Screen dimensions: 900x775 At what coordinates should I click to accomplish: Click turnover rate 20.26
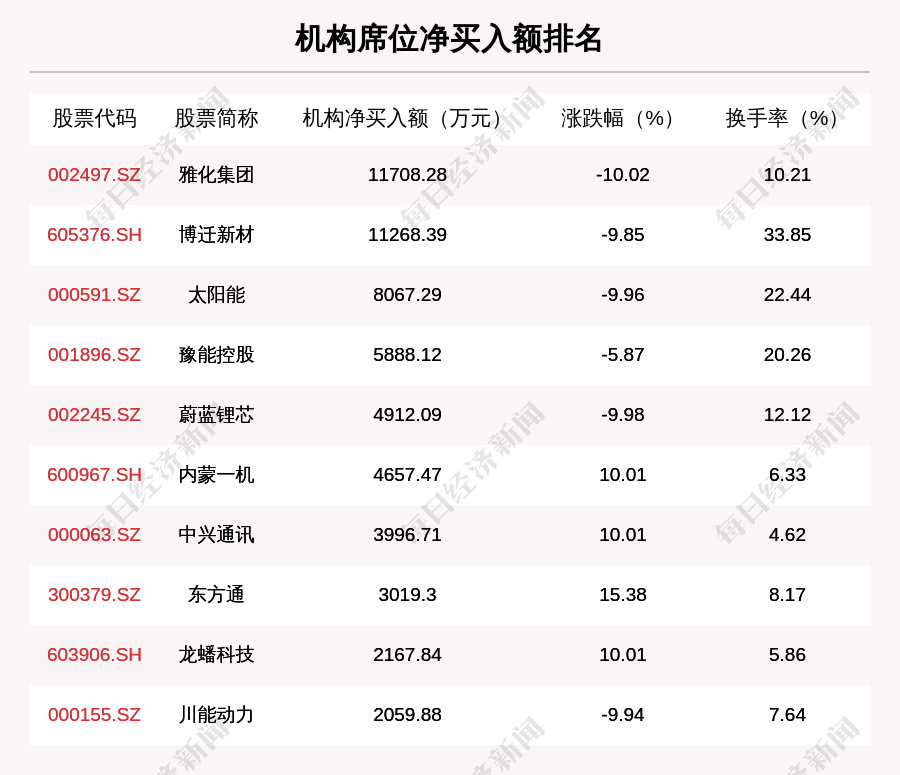[x=787, y=355]
